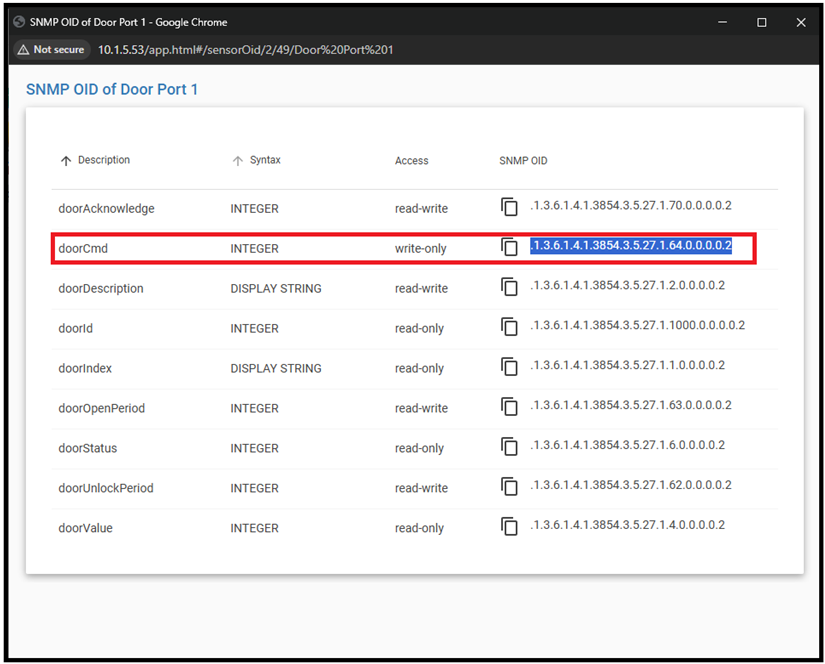The height and width of the screenshot is (664, 825).
Task: Copy the doorCmd SNMP OID
Action: click(509, 247)
